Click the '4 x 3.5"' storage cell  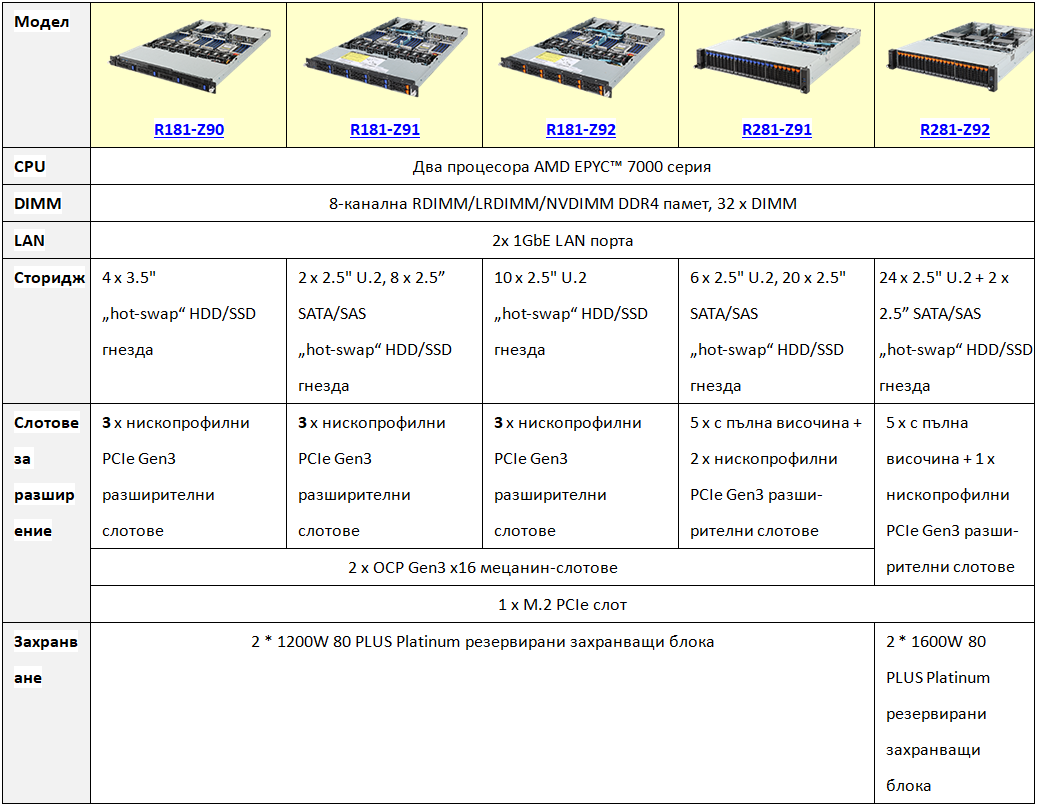pos(188,331)
